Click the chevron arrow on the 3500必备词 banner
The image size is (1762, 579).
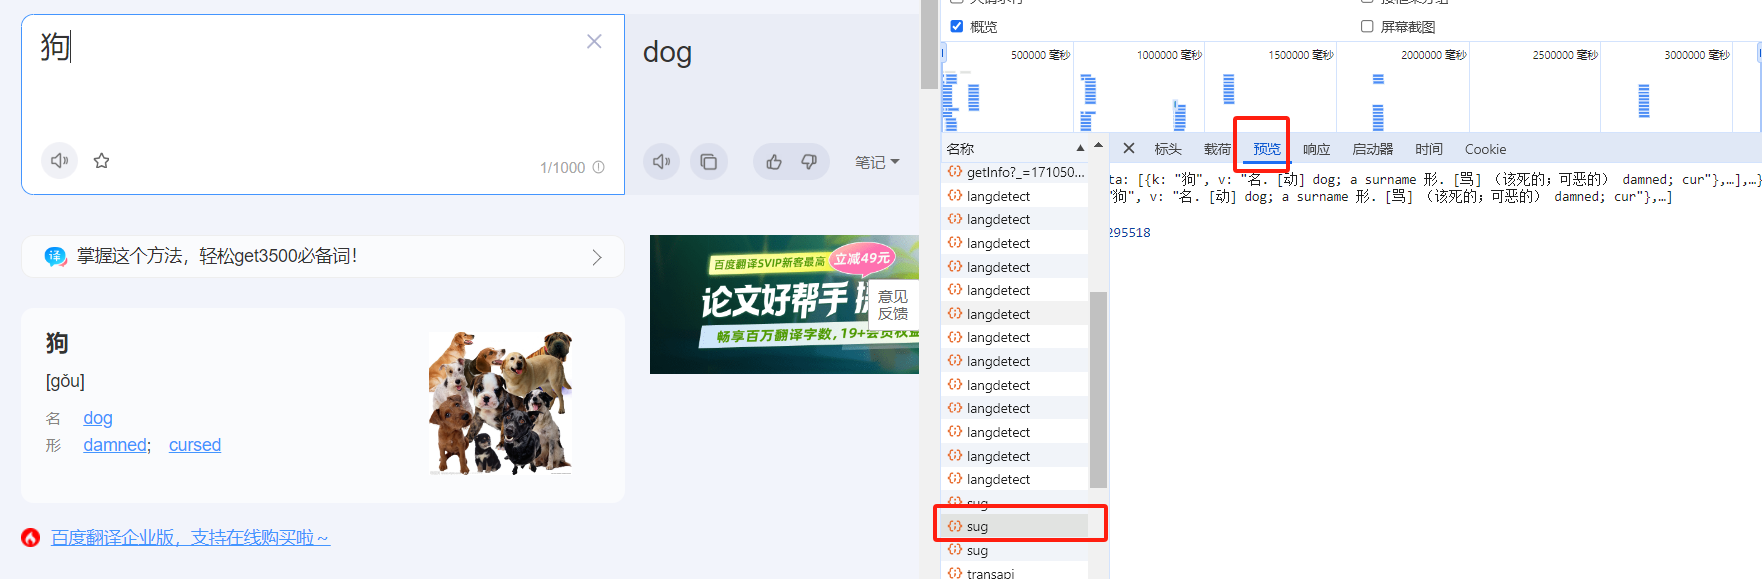(x=597, y=257)
